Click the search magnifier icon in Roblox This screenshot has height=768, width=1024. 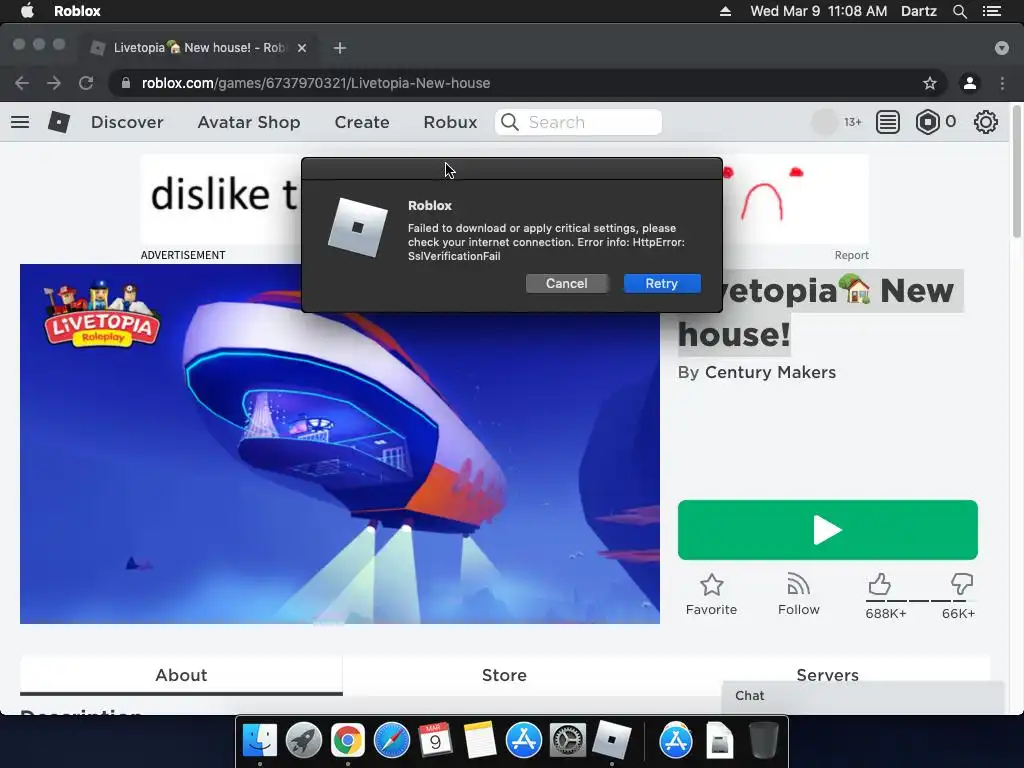tap(510, 122)
